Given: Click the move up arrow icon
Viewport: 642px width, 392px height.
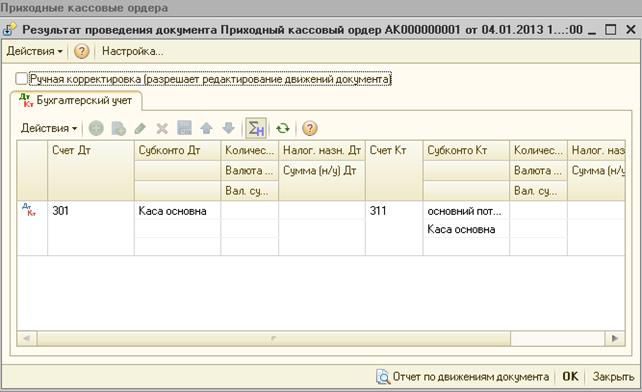Looking at the screenshot, I should tap(206, 128).
